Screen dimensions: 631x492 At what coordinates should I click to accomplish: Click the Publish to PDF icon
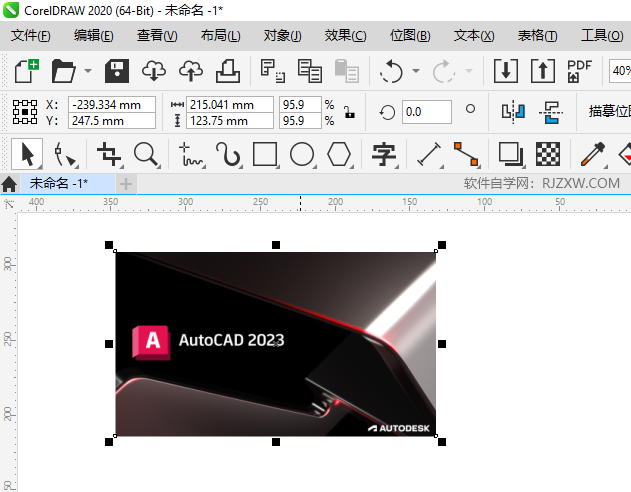tap(579, 71)
